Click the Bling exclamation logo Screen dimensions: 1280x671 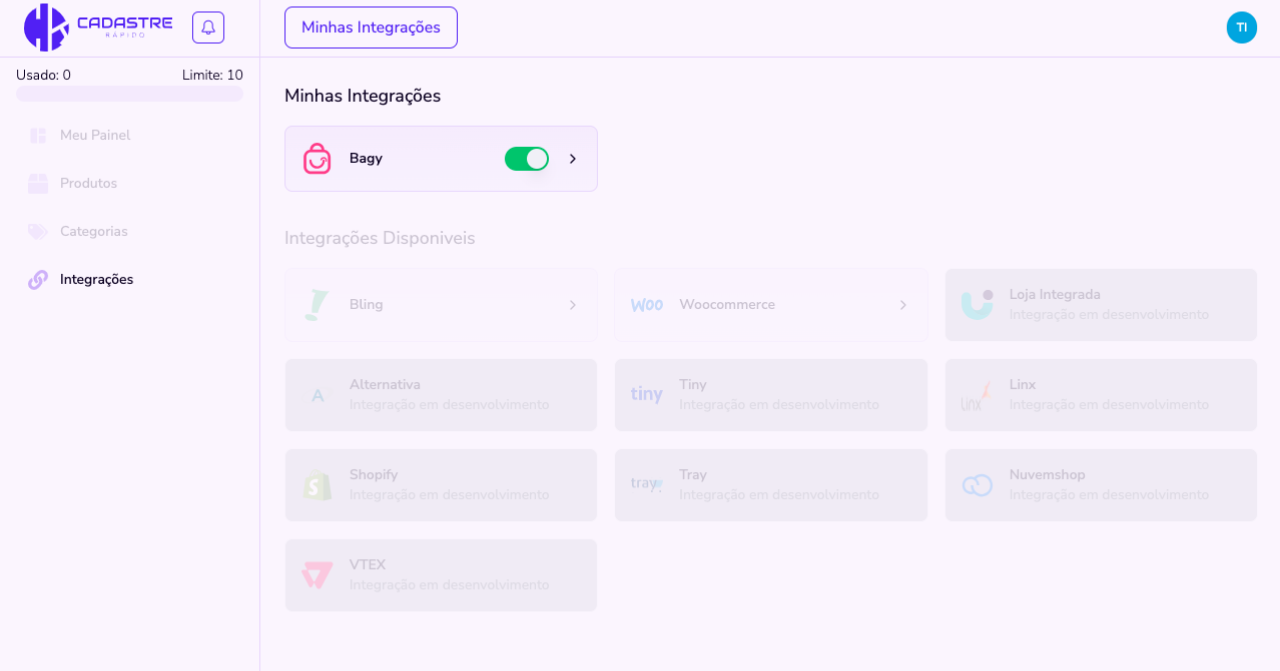coord(317,305)
